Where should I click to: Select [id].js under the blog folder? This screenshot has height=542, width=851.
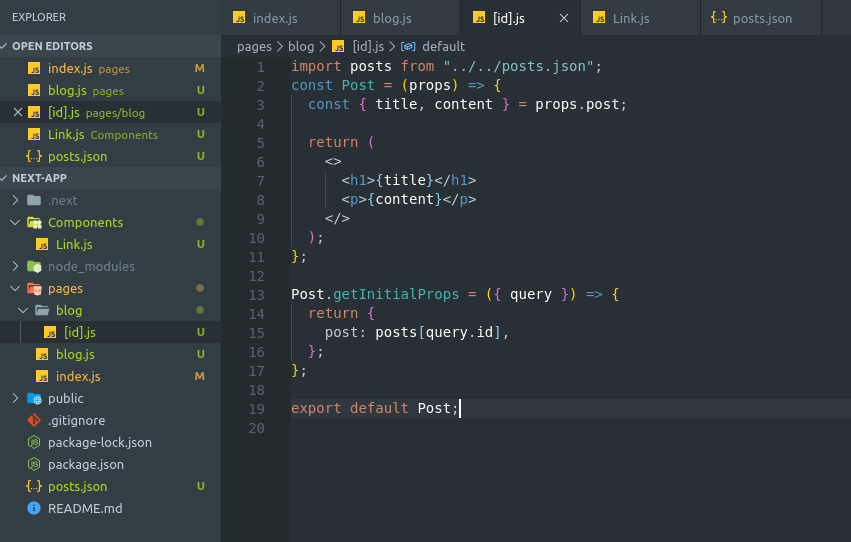point(80,332)
